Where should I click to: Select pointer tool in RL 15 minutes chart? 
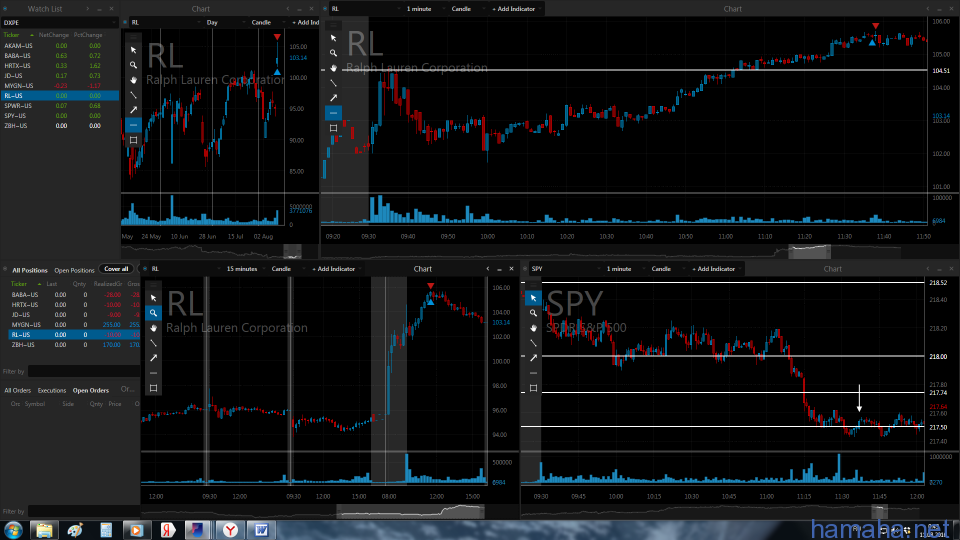154,298
